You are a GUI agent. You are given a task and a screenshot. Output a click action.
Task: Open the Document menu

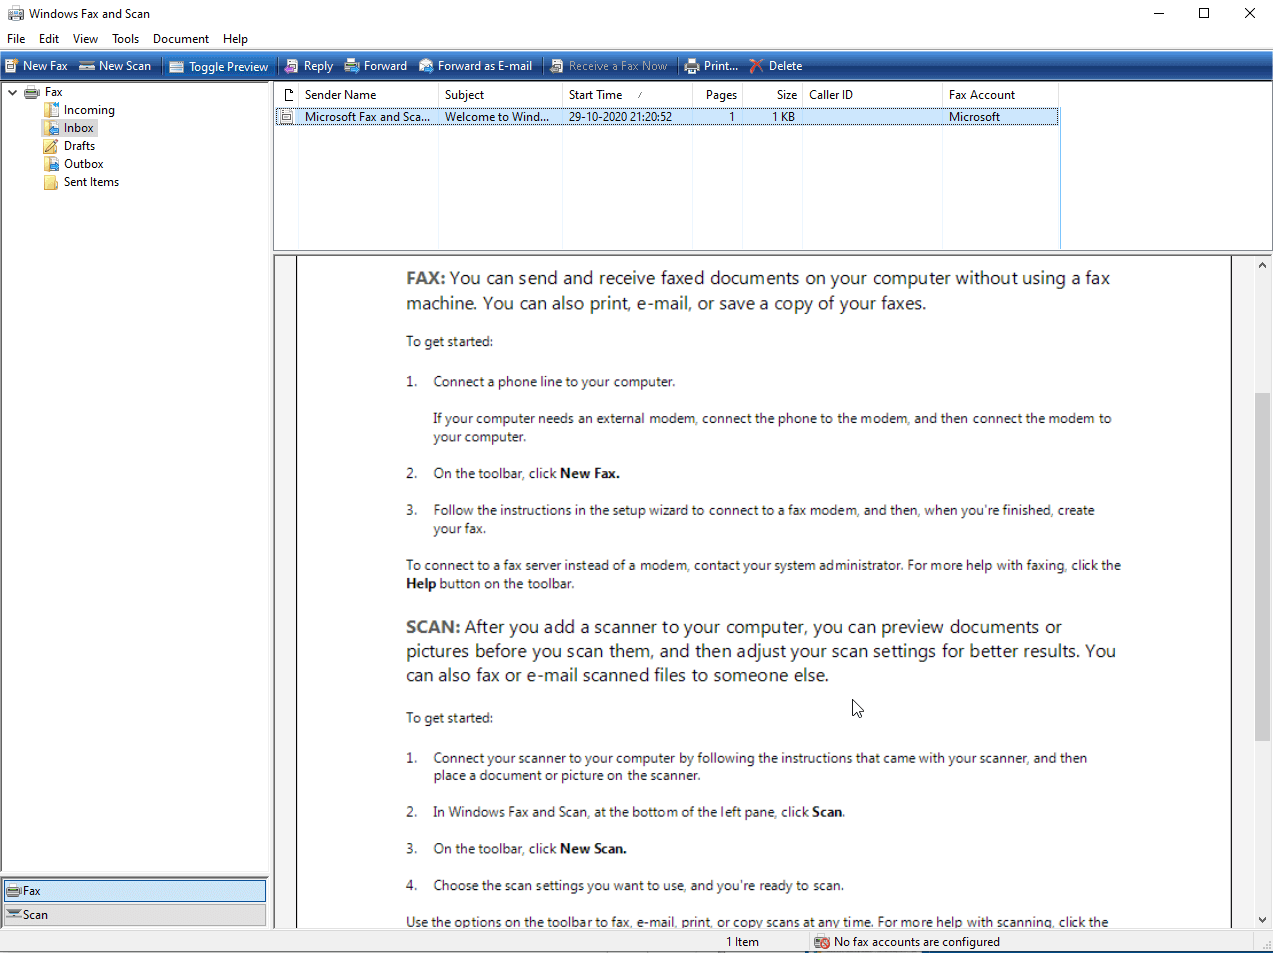tap(181, 39)
